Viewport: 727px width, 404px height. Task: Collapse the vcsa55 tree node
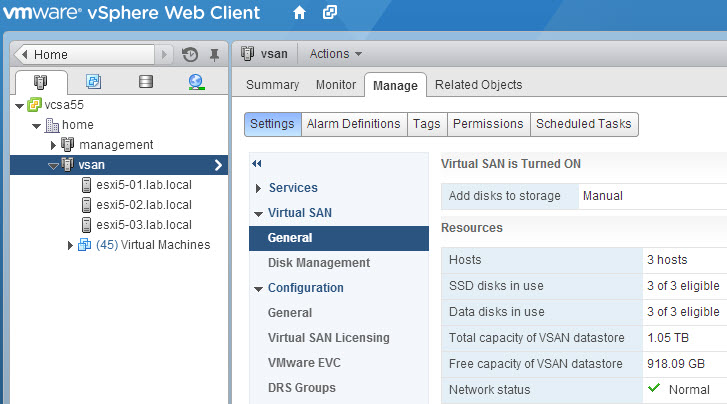tap(19, 106)
